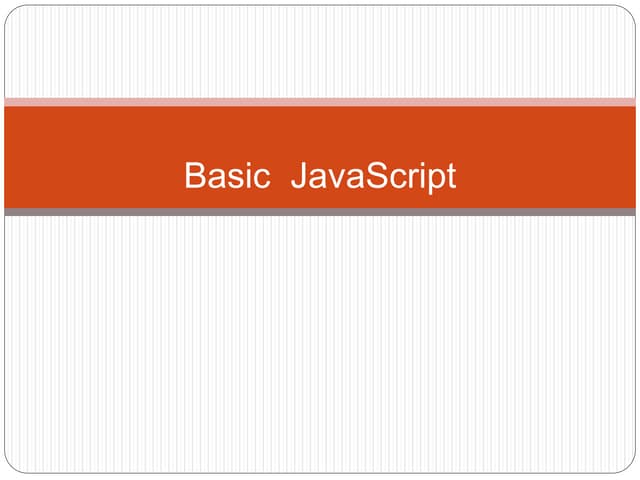Image resolution: width=640 pixels, height=480 pixels.
Task: Click the striped blank area above the banner
Action: tap(320, 50)
